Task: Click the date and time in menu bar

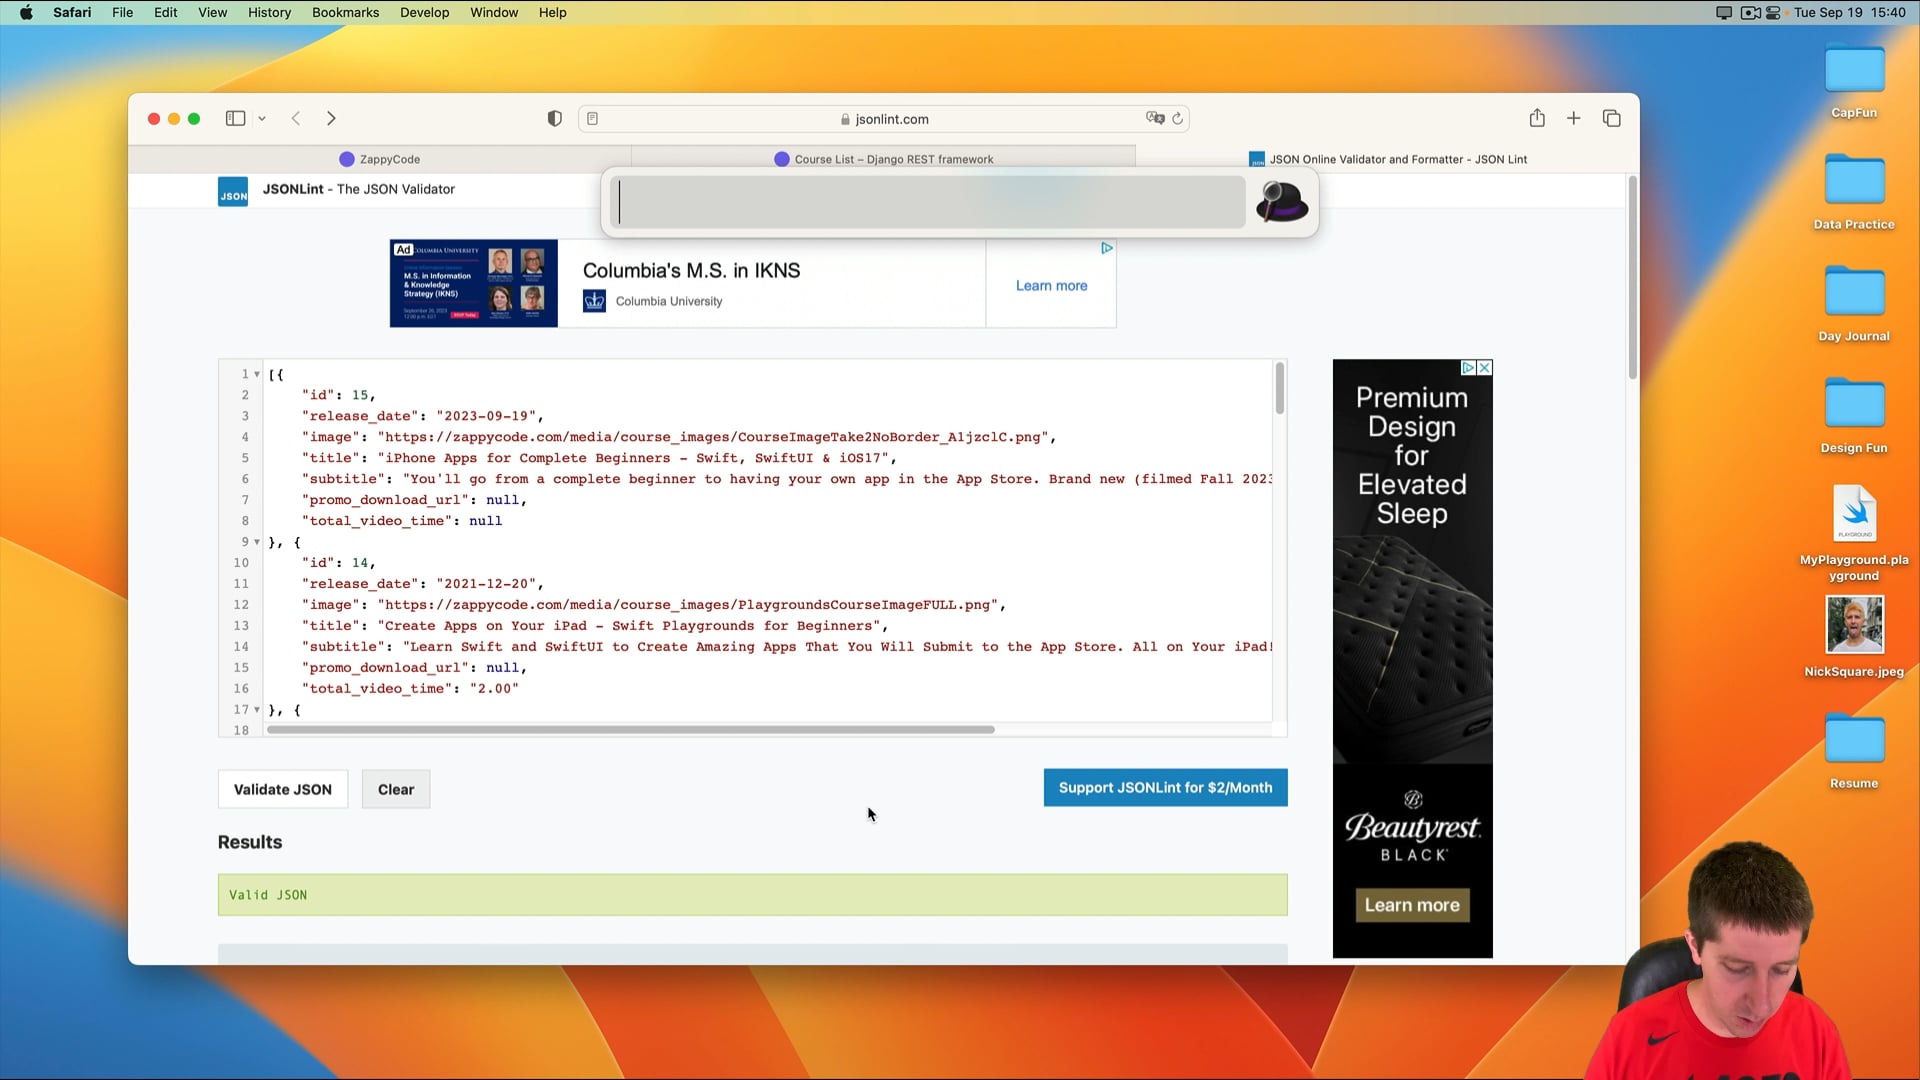Action: 1850,12
